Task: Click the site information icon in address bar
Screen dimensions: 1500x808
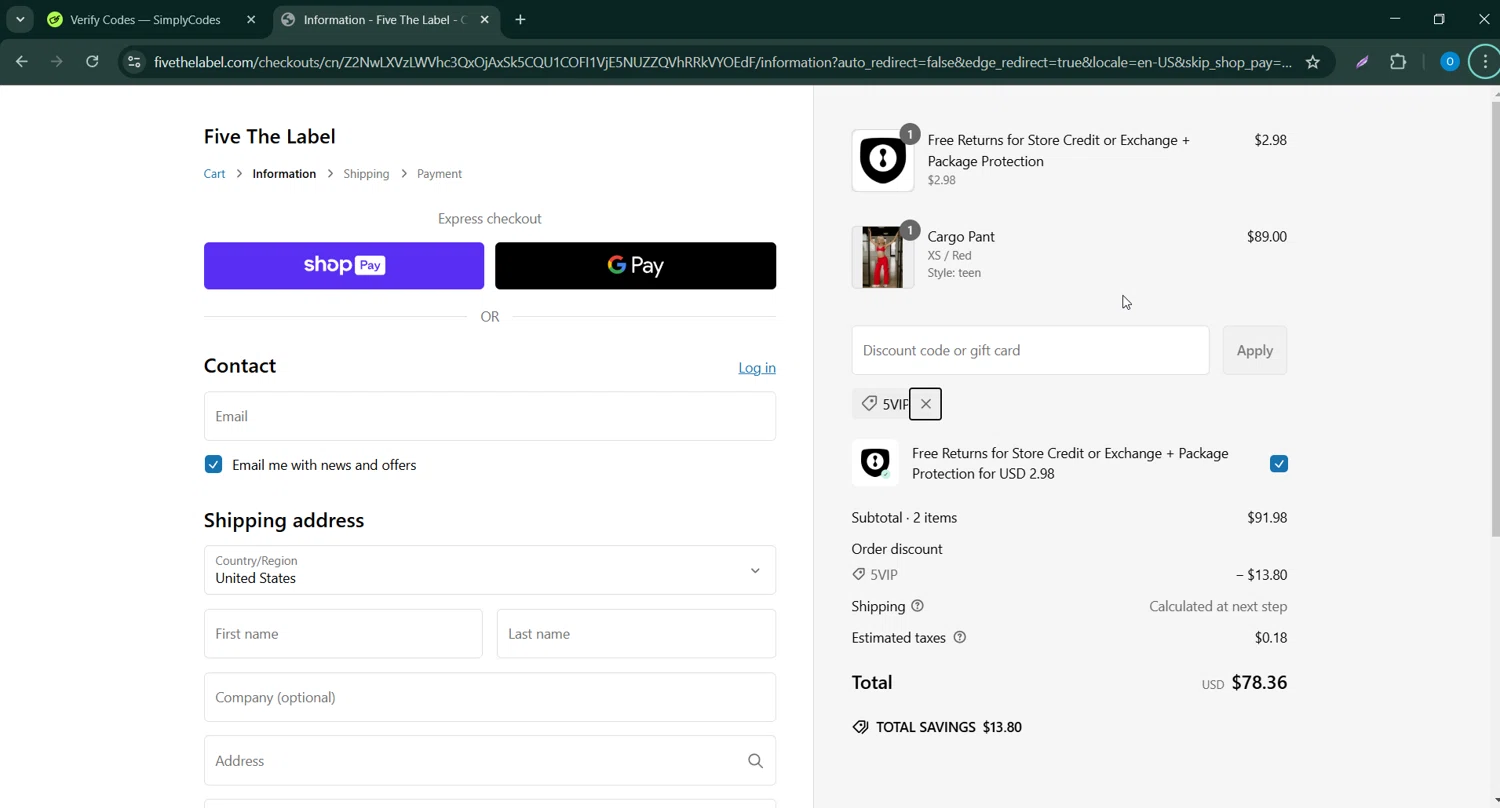Action: [x=134, y=62]
